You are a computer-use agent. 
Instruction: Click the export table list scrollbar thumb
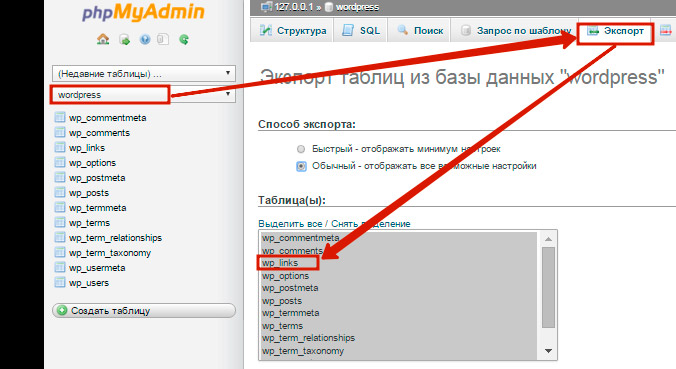(x=548, y=288)
